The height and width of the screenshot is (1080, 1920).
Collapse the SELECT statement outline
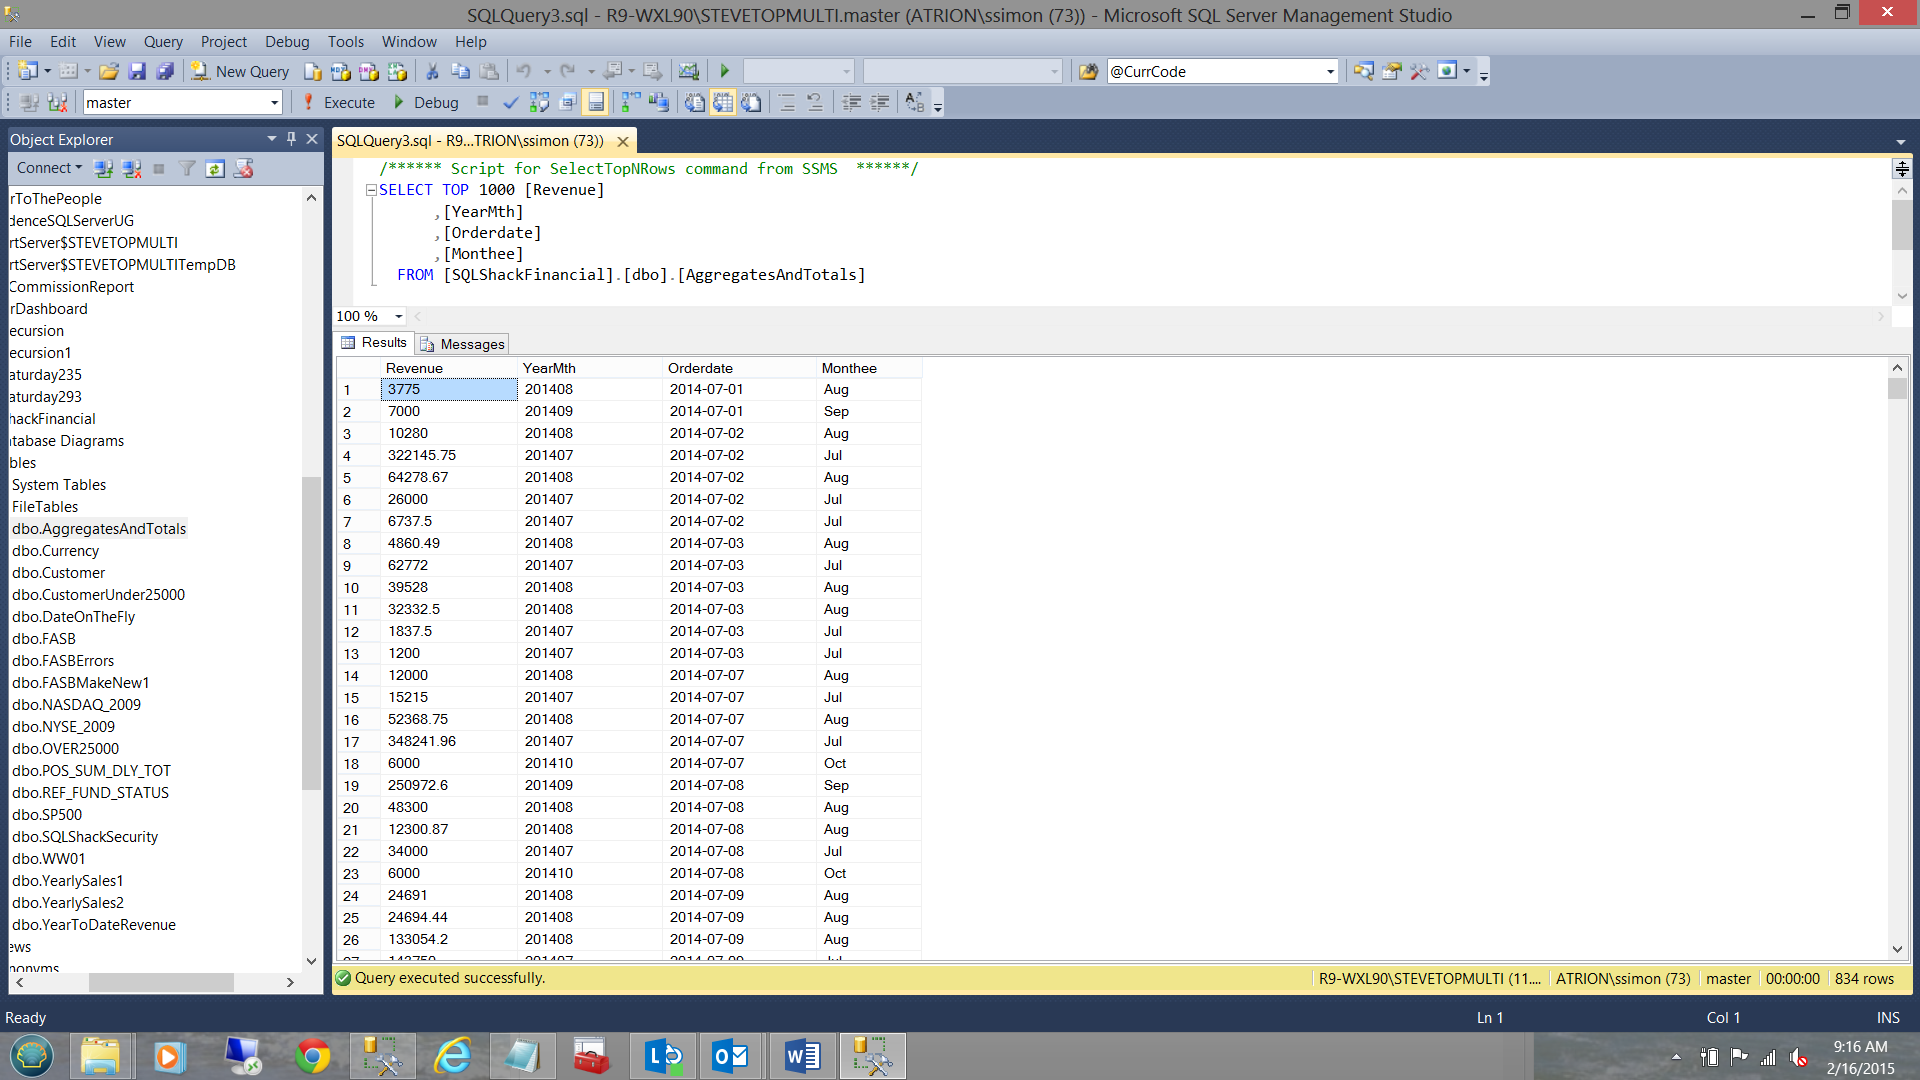click(371, 190)
